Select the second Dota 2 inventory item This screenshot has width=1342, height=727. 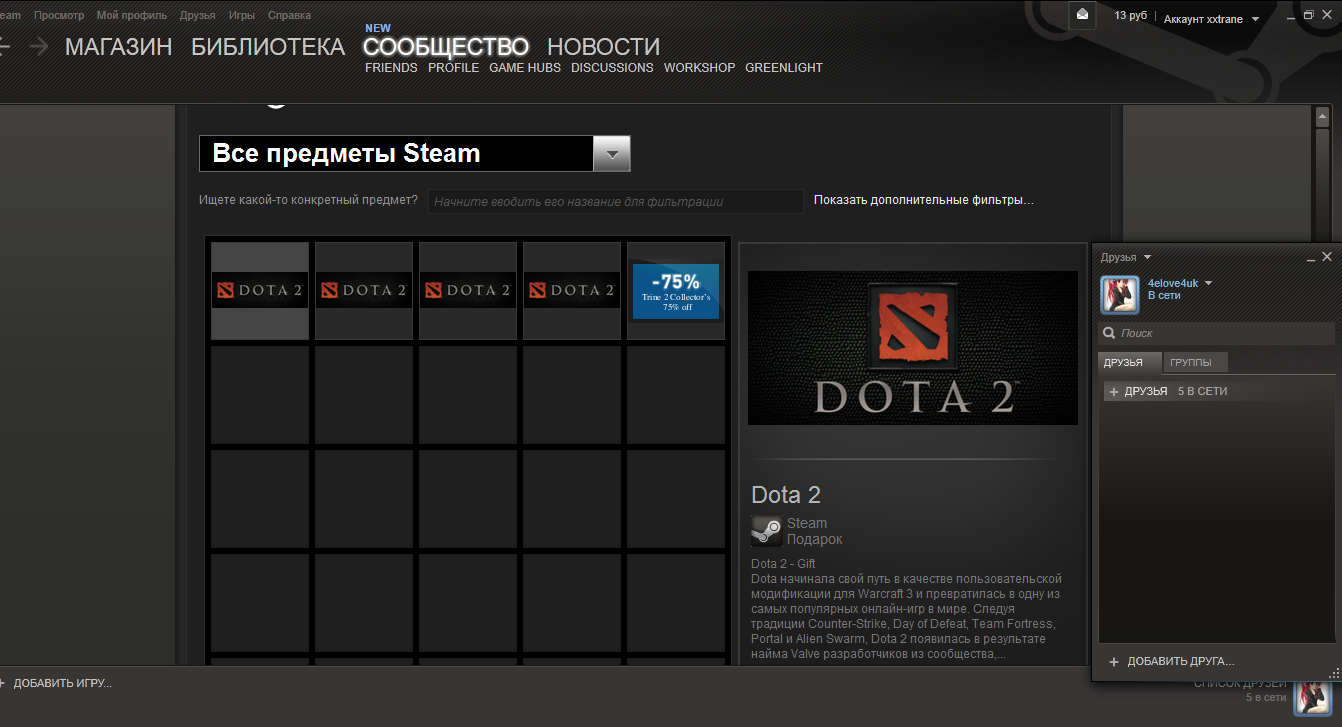pyautogui.click(x=364, y=290)
